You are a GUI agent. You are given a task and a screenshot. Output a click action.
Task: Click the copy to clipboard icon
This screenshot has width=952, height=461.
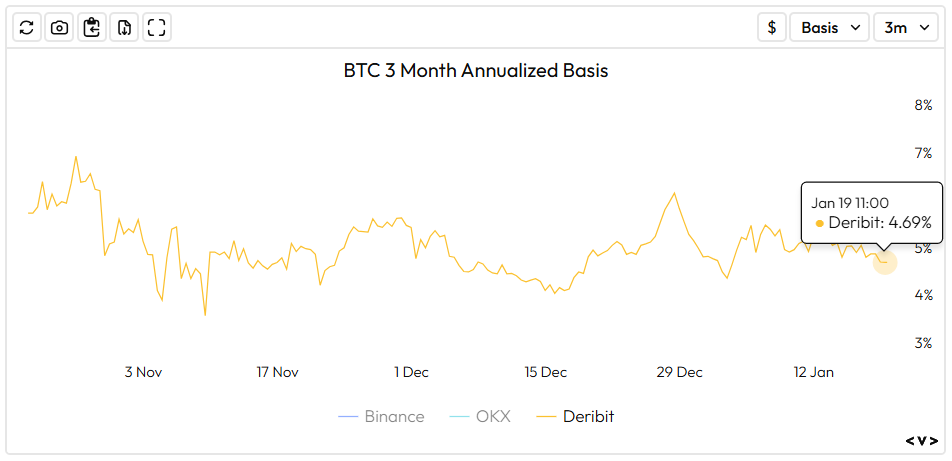coord(92,27)
